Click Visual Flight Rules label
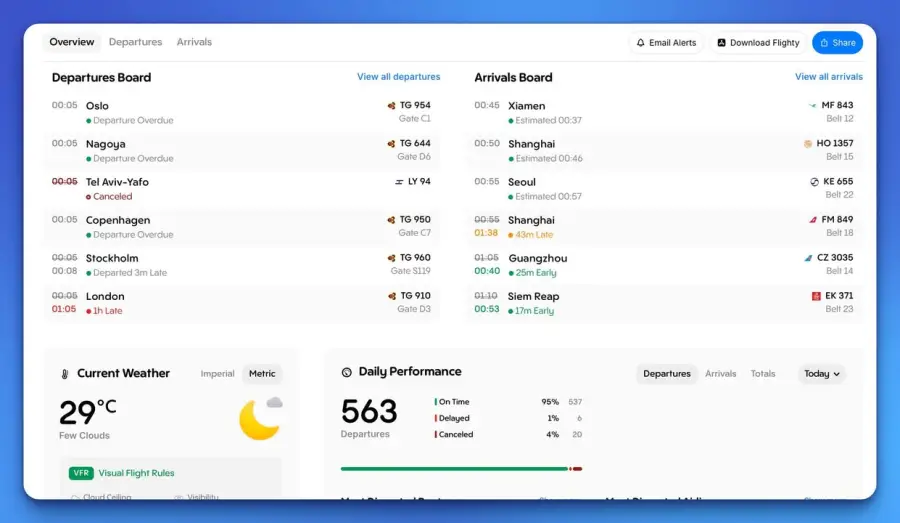900x523 pixels. [136, 473]
